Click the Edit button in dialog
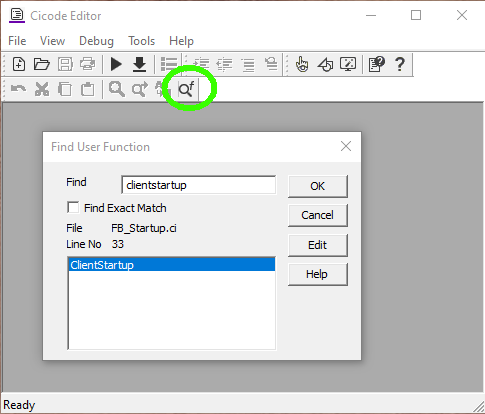485x414 pixels. [x=317, y=245]
